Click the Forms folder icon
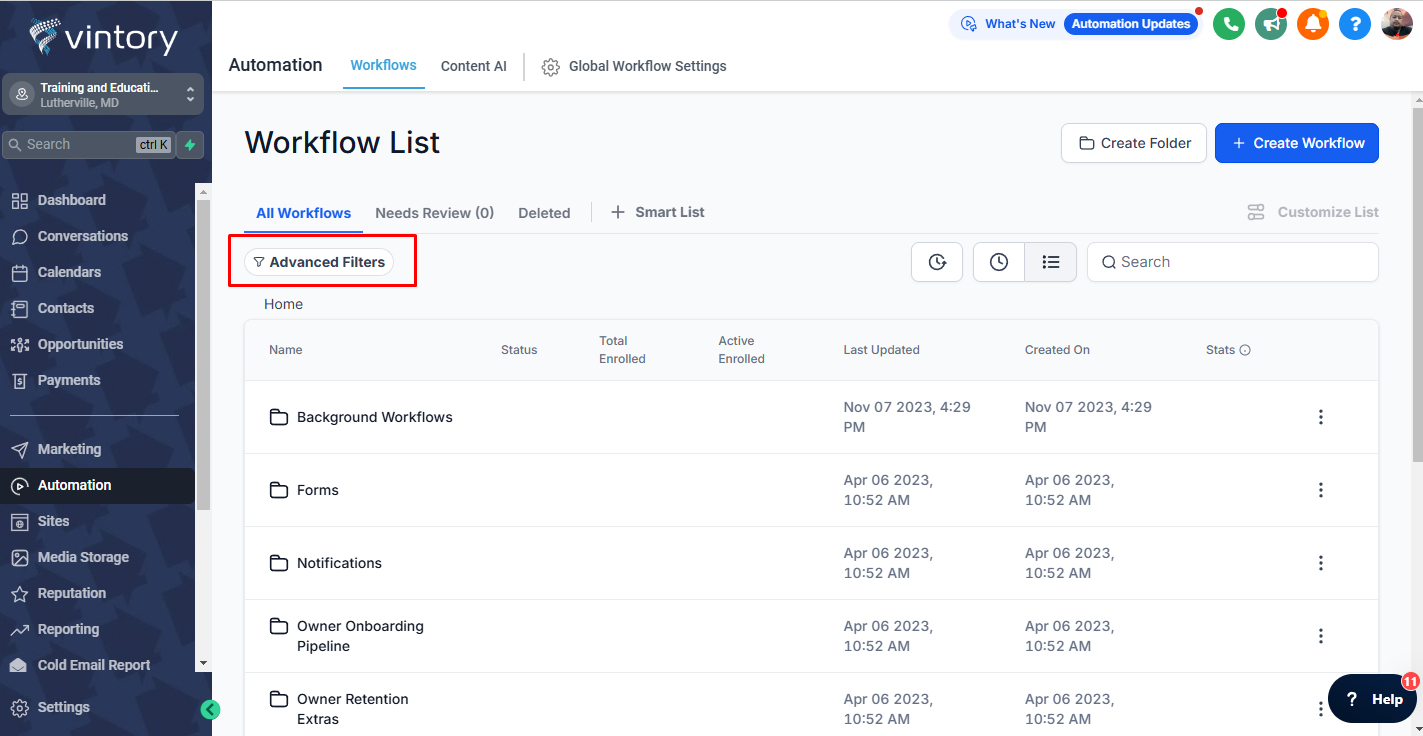 click(279, 490)
